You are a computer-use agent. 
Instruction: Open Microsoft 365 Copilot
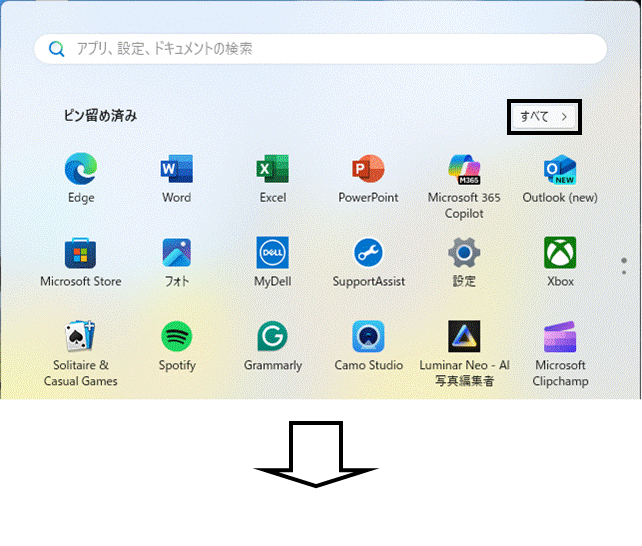coord(464,186)
